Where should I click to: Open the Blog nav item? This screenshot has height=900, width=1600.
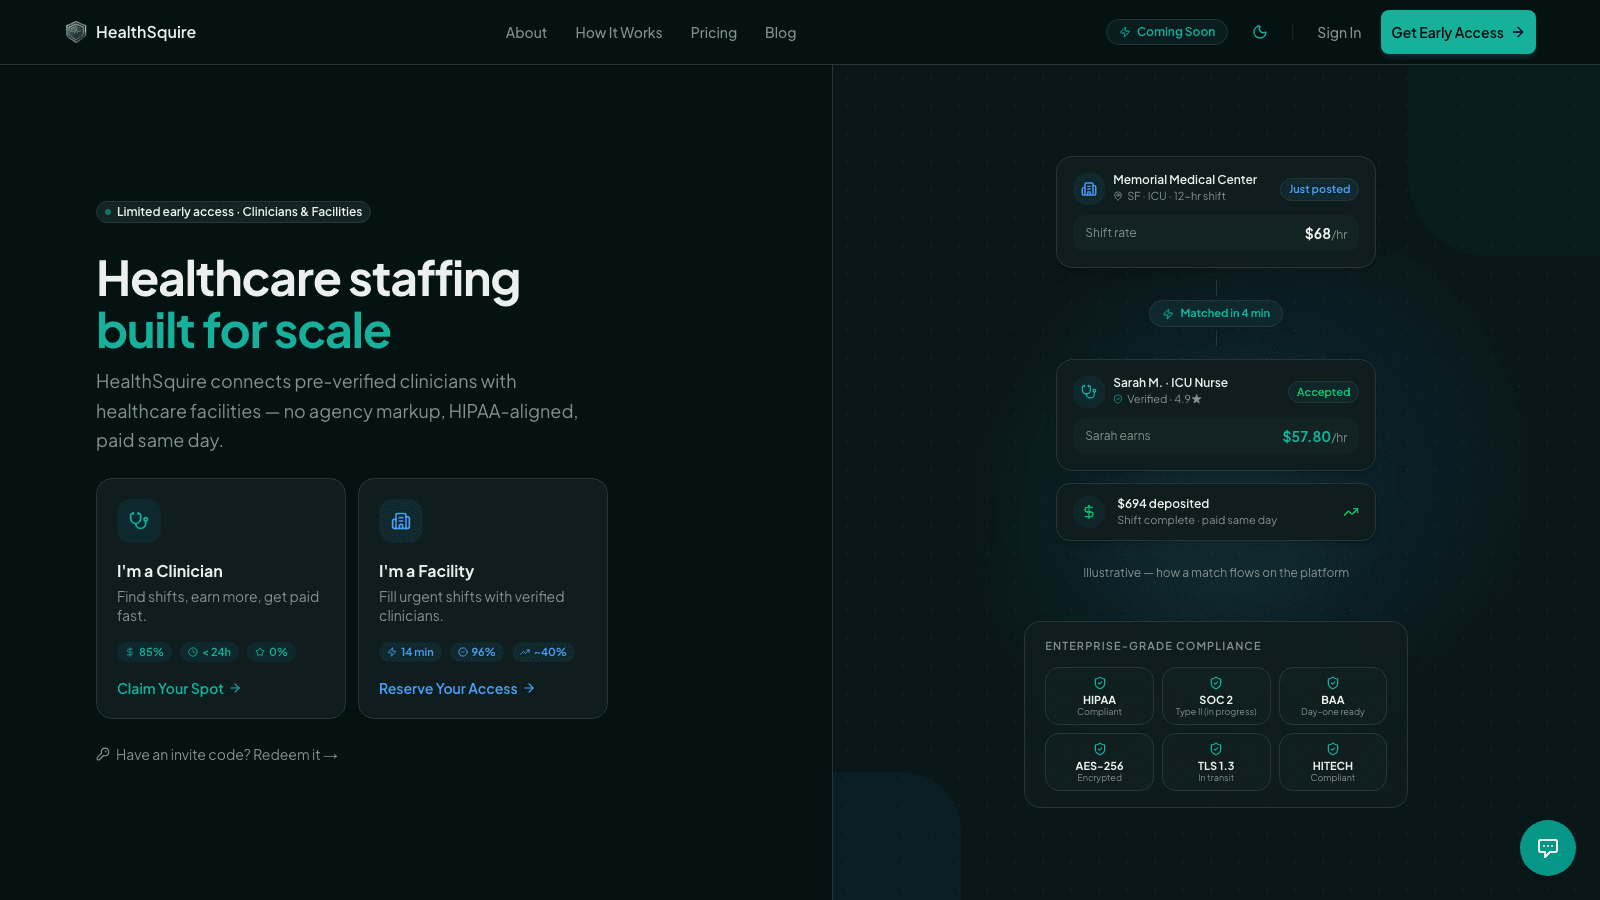click(x=781, y=33)
